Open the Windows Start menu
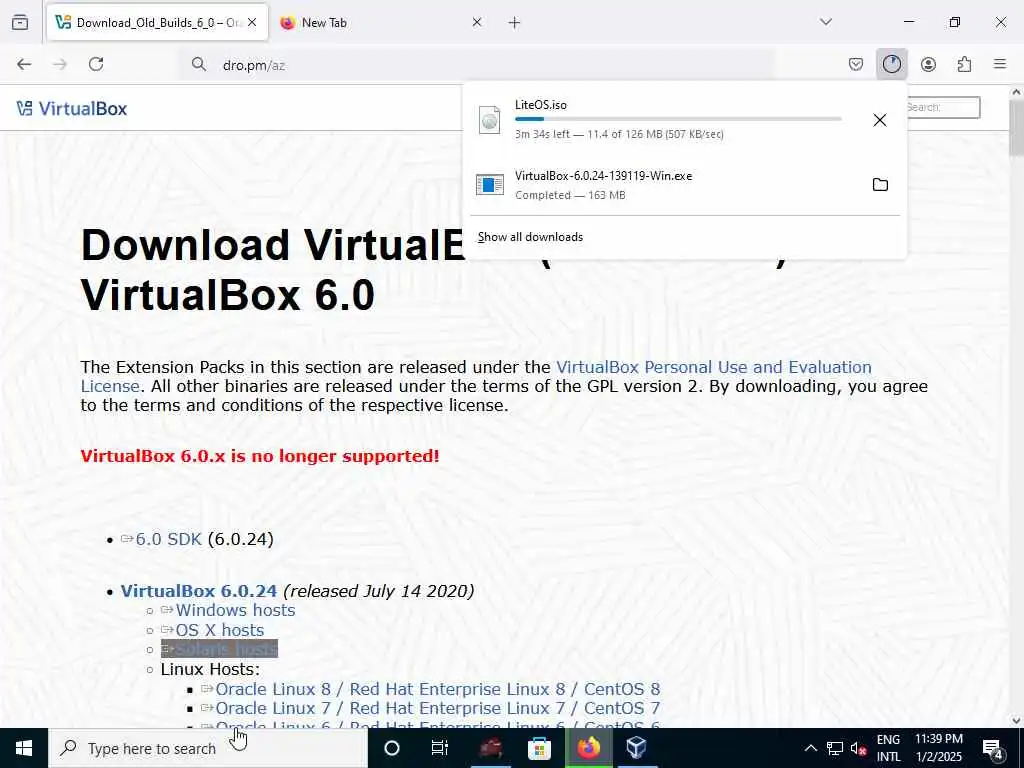1024x768 pixels. pyautogui.click(x=24, y=748)
